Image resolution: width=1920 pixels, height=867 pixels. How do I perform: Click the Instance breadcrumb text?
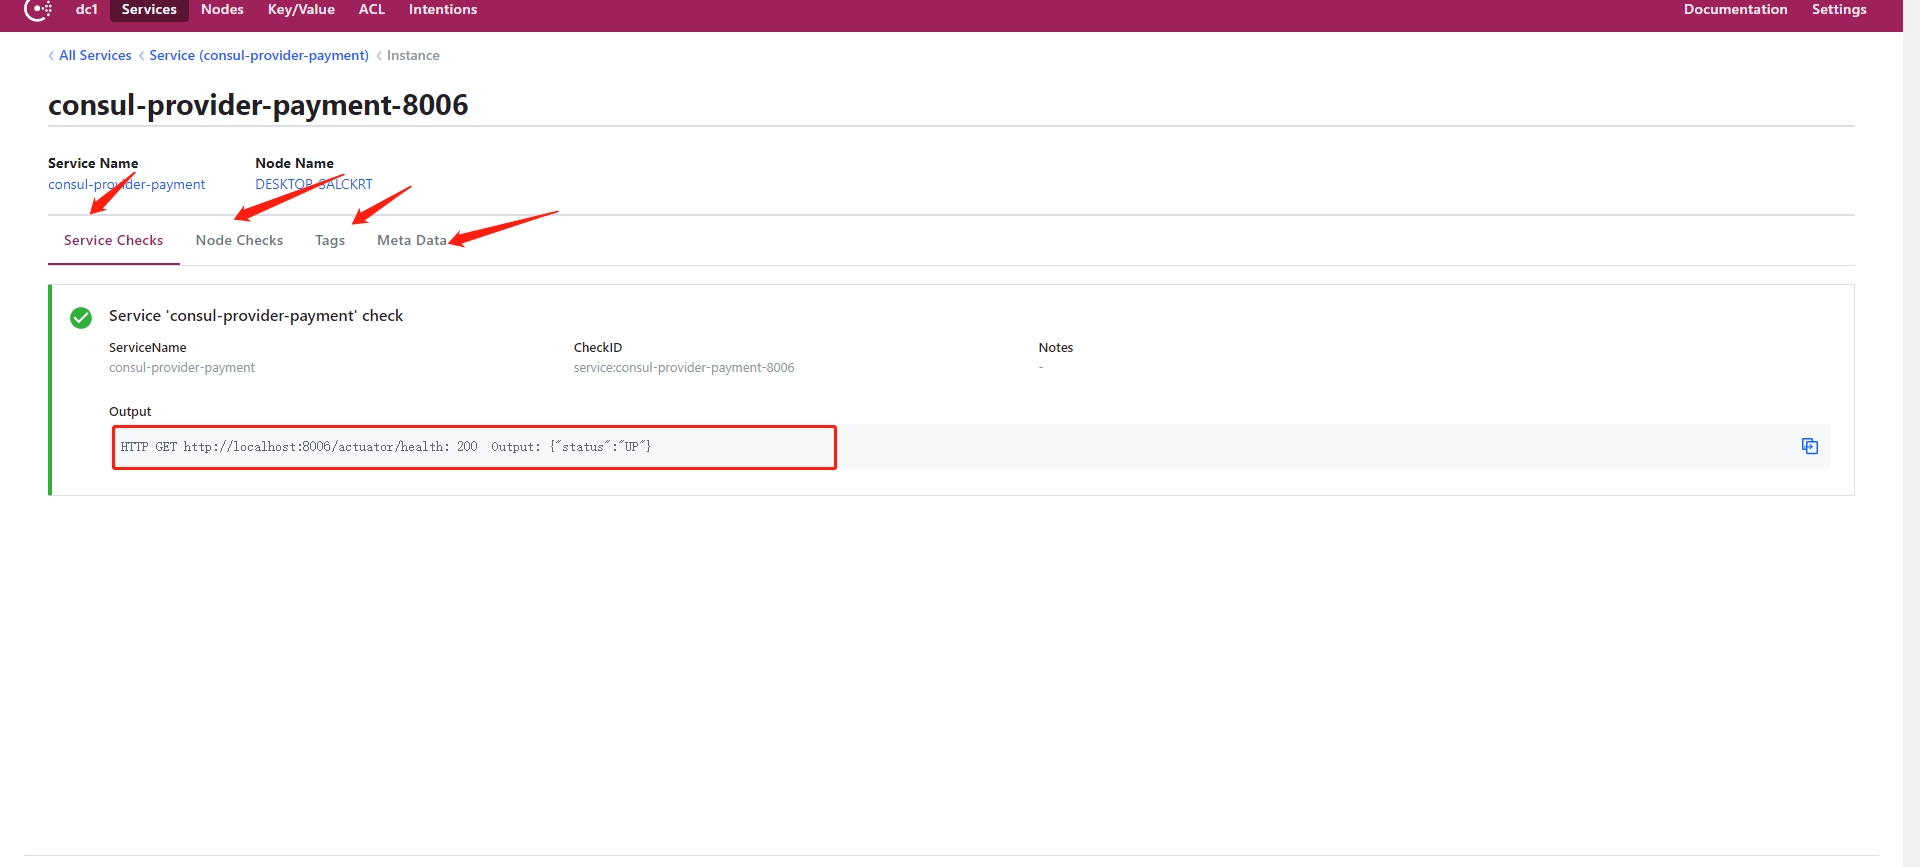[413, 55]
